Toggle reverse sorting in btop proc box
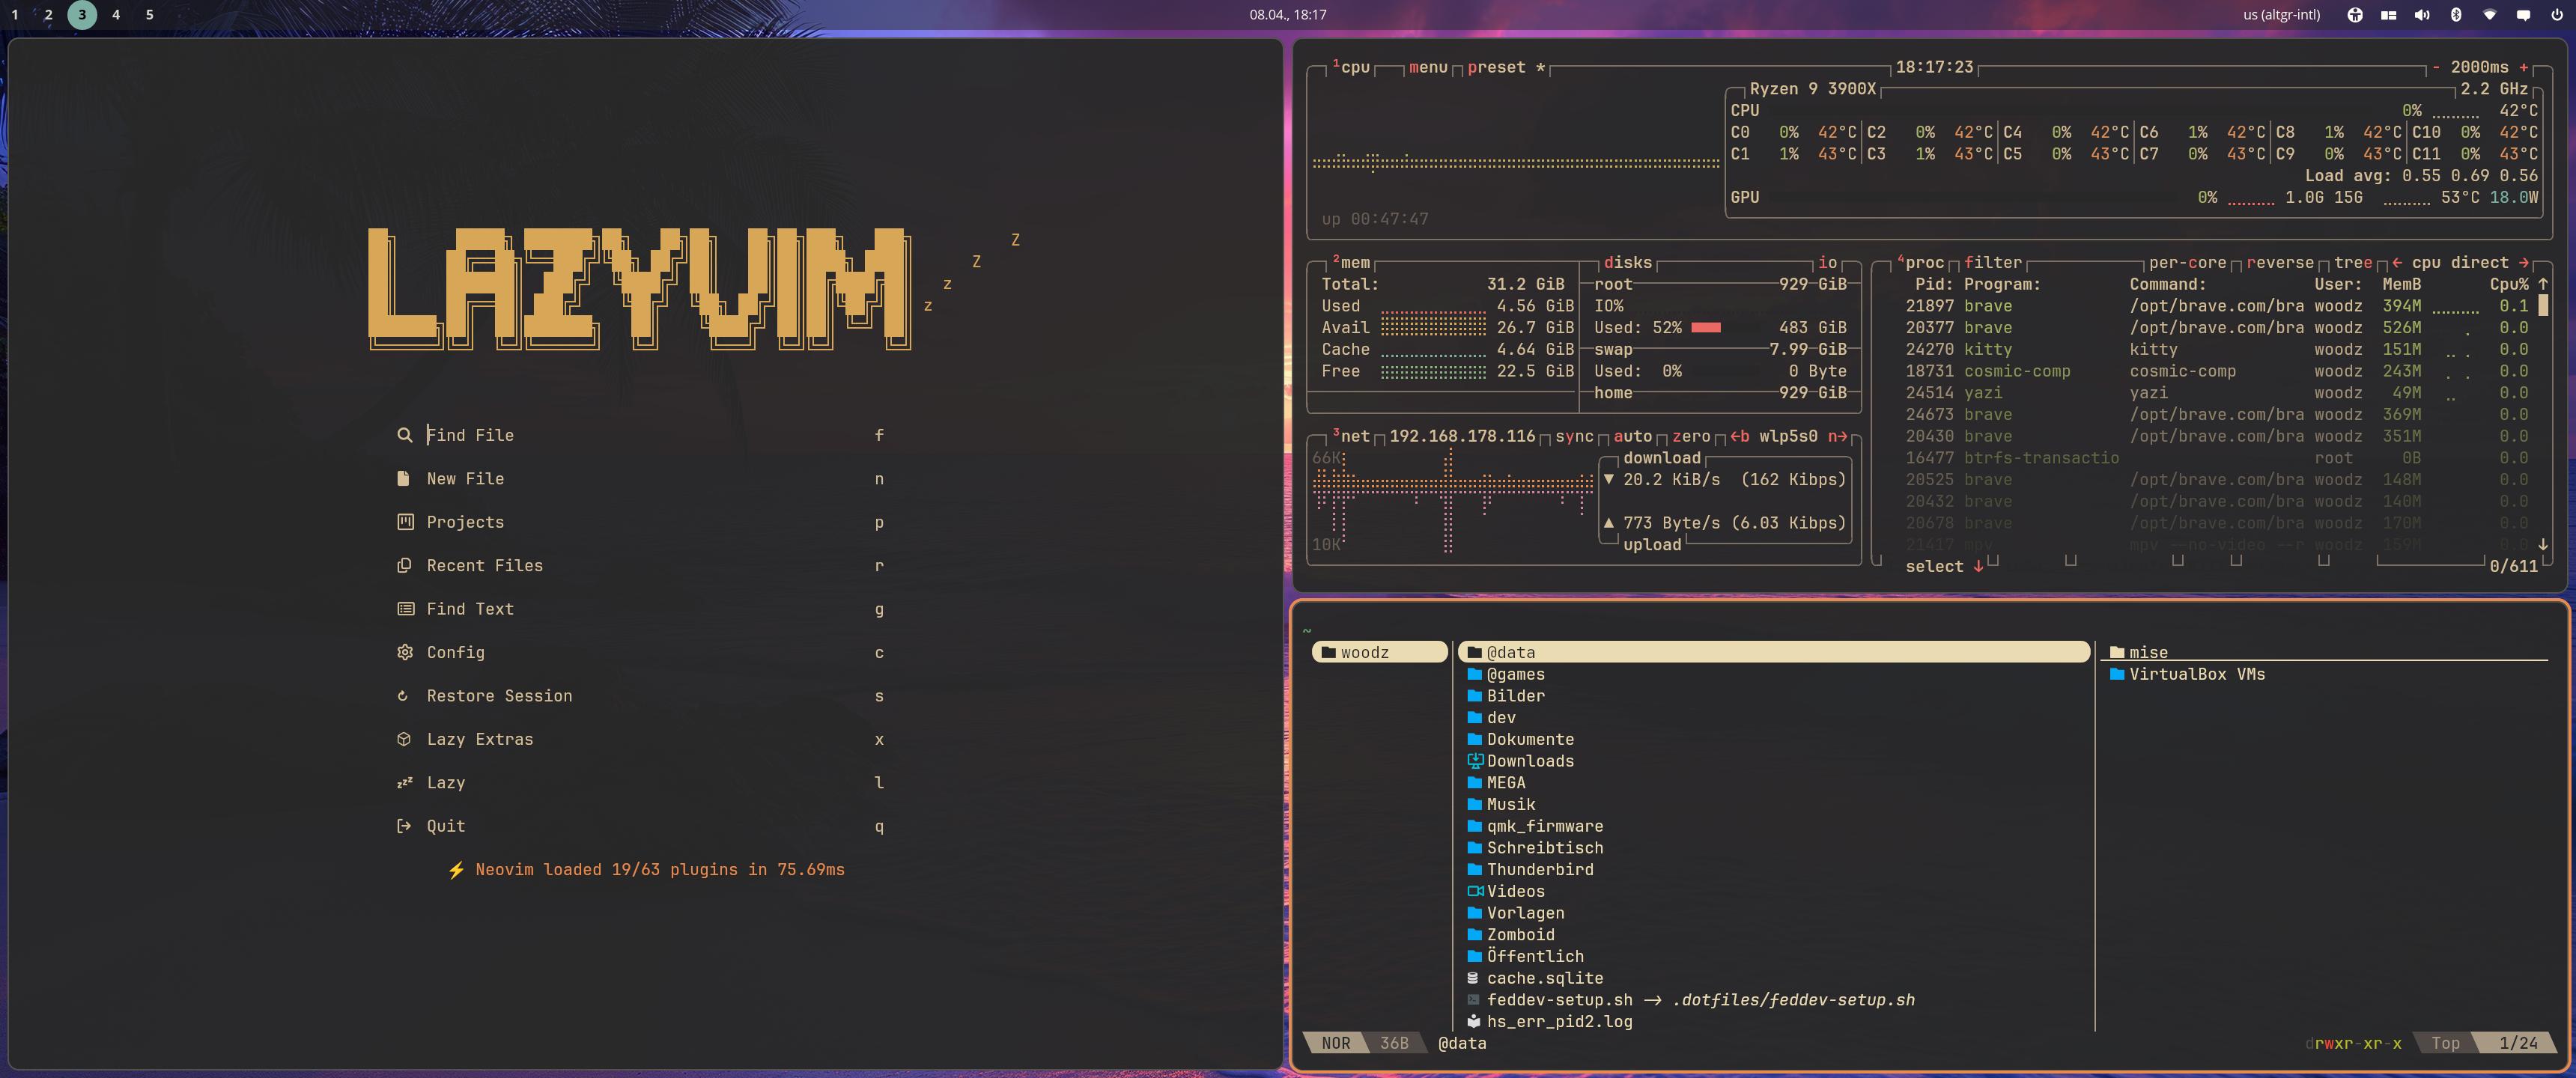Screen dimensions: 2576x1078 click(x=2280, y=262)
